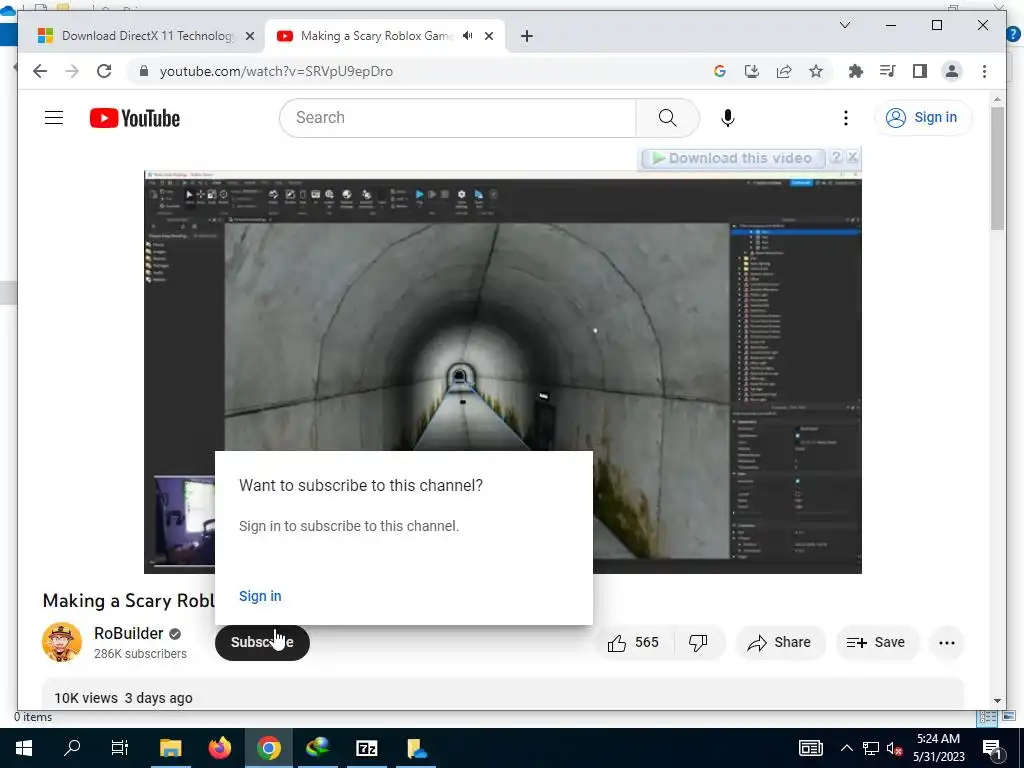Click the install app icon in address bar
This screenshot has height=768, width=1024.
click(x=752, y=71)
